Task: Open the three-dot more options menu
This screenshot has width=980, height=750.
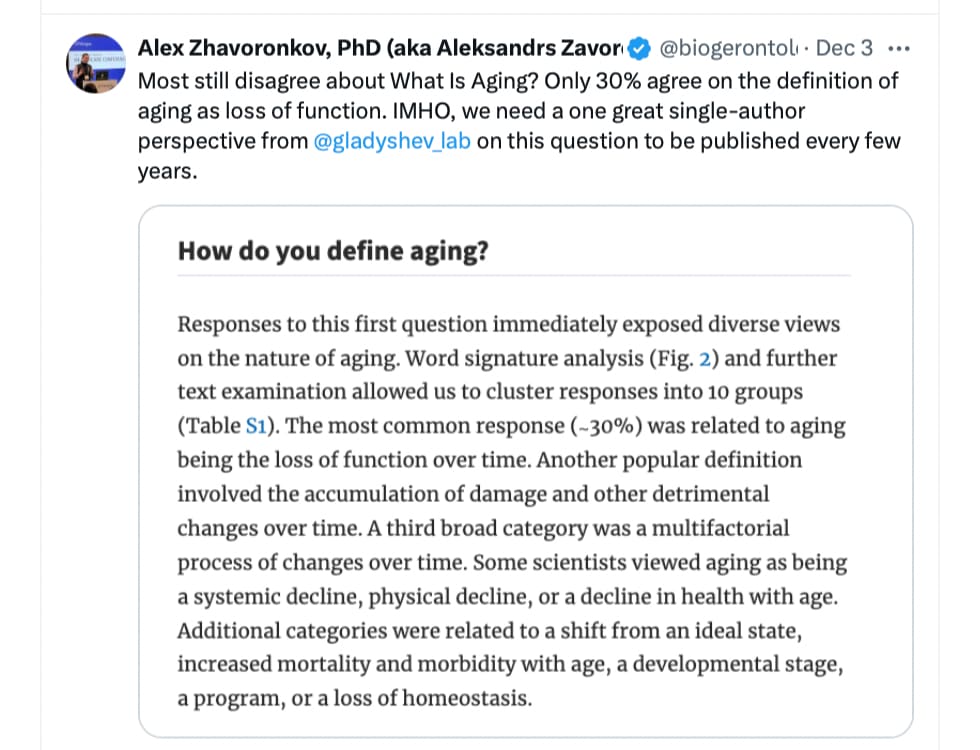Action: click(898, 49)
